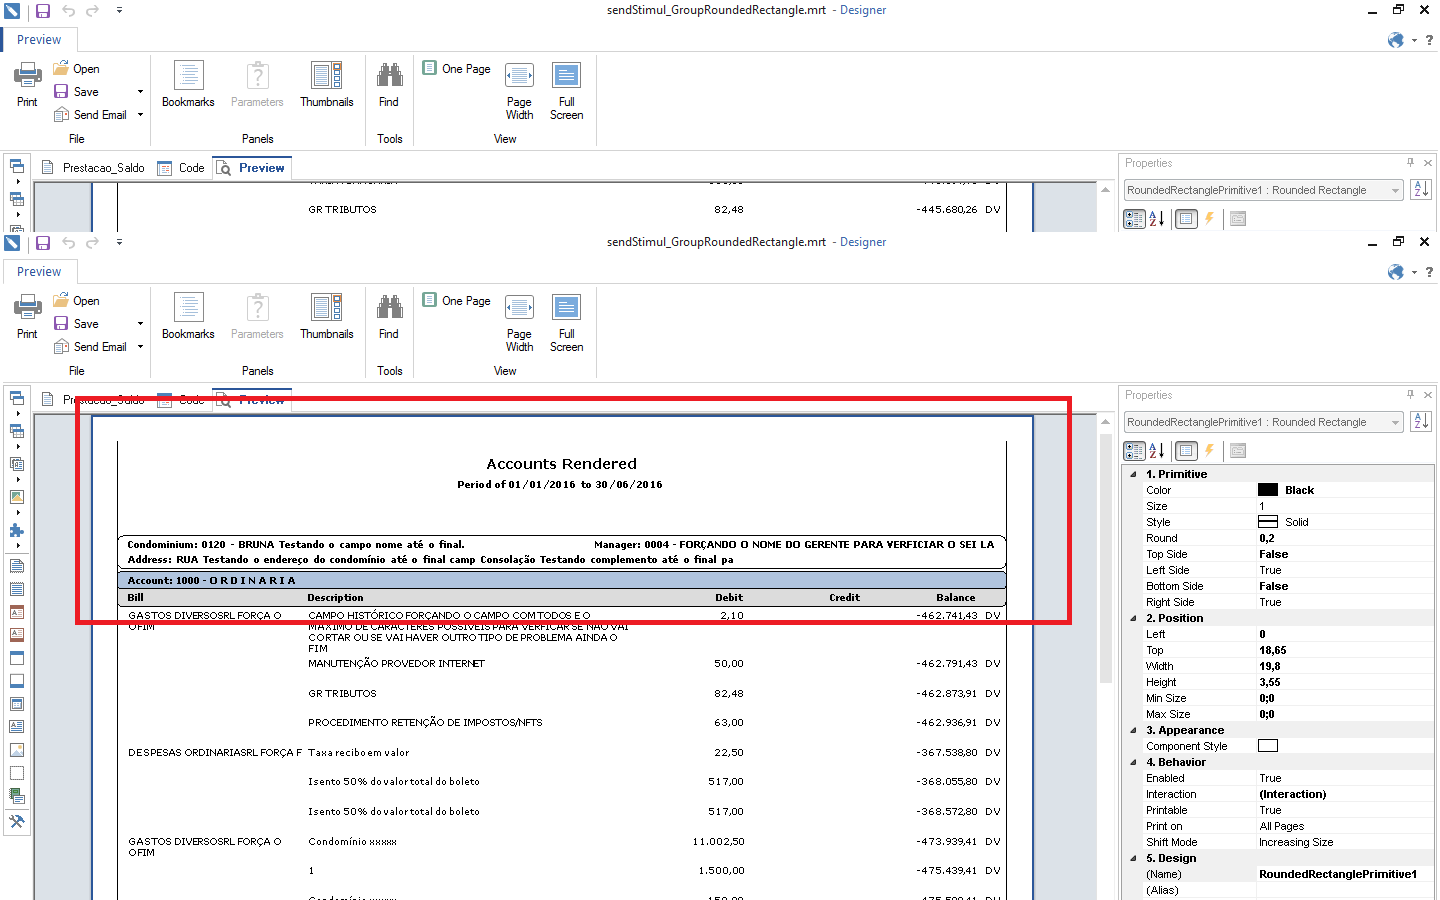Screen dimensions: 1440x900
Task: Click the Black color swatch
Action: pos(1268,490)
